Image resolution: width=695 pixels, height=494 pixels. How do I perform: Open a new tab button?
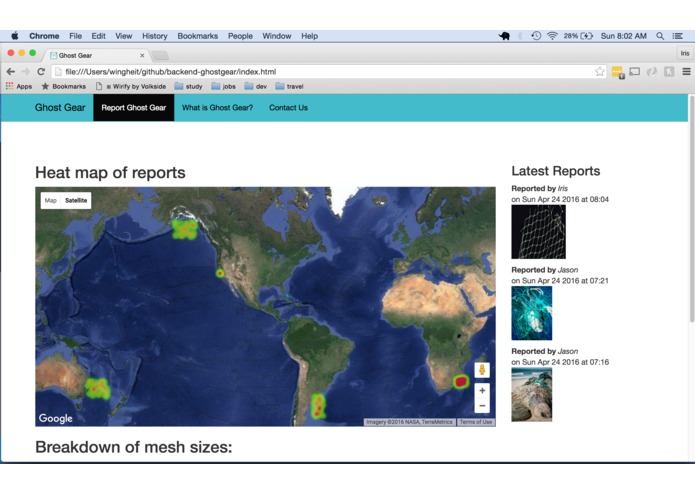[x=160, y=55]
